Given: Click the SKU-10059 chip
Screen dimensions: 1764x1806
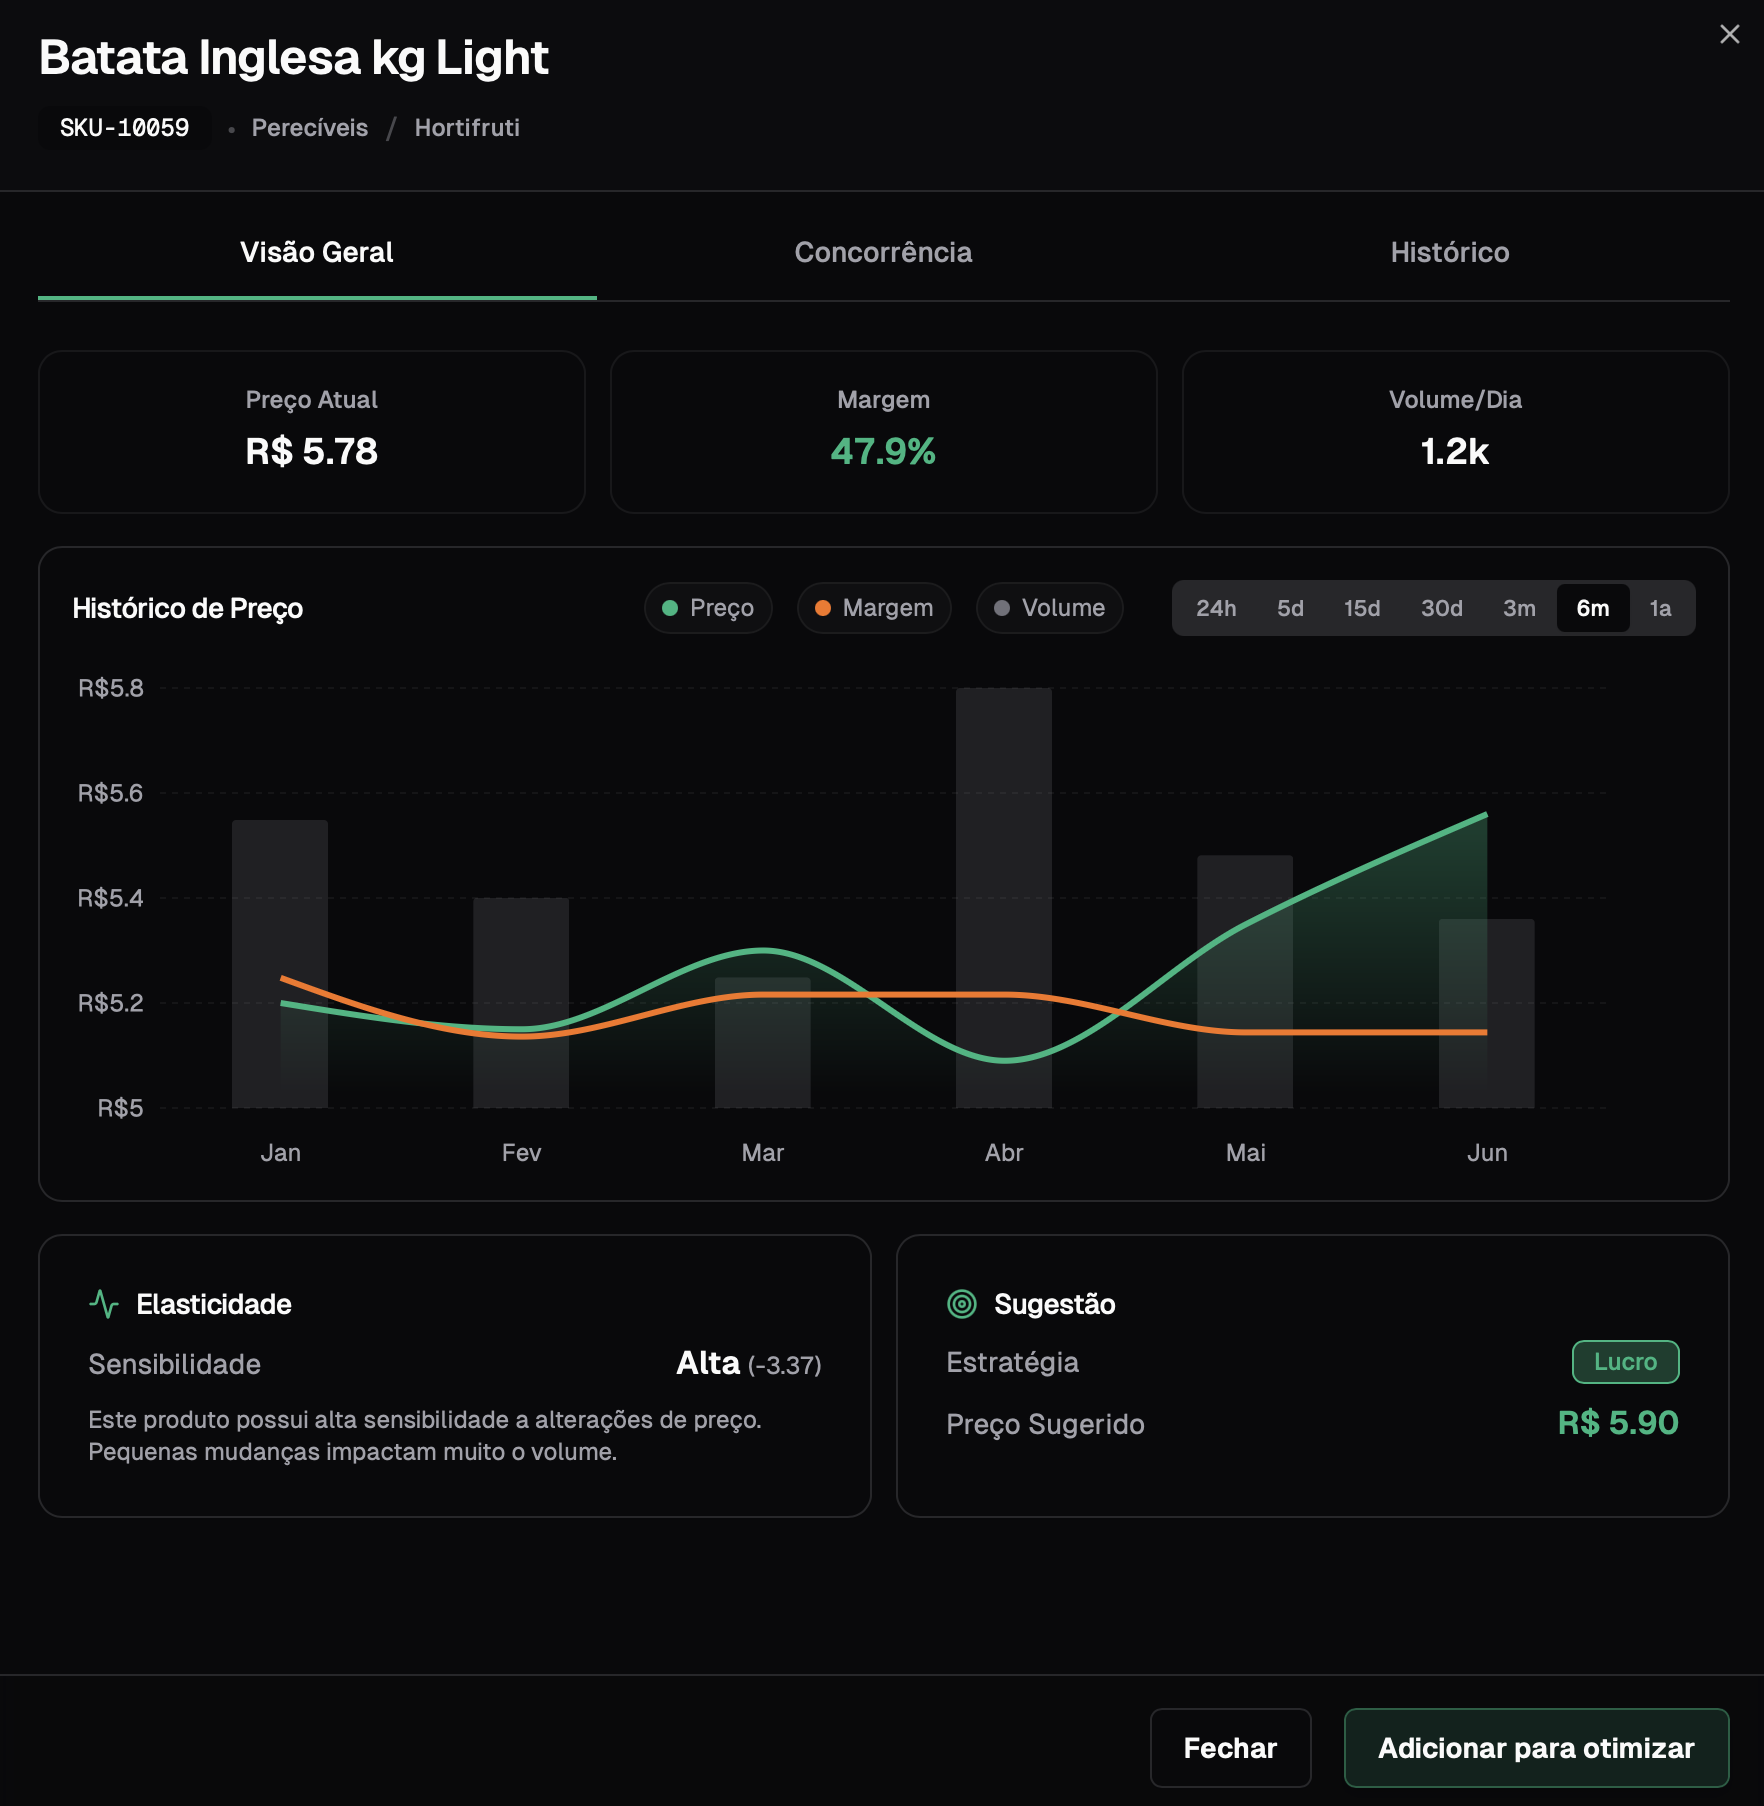Looking at the screenshot, I should pos(124,127).
